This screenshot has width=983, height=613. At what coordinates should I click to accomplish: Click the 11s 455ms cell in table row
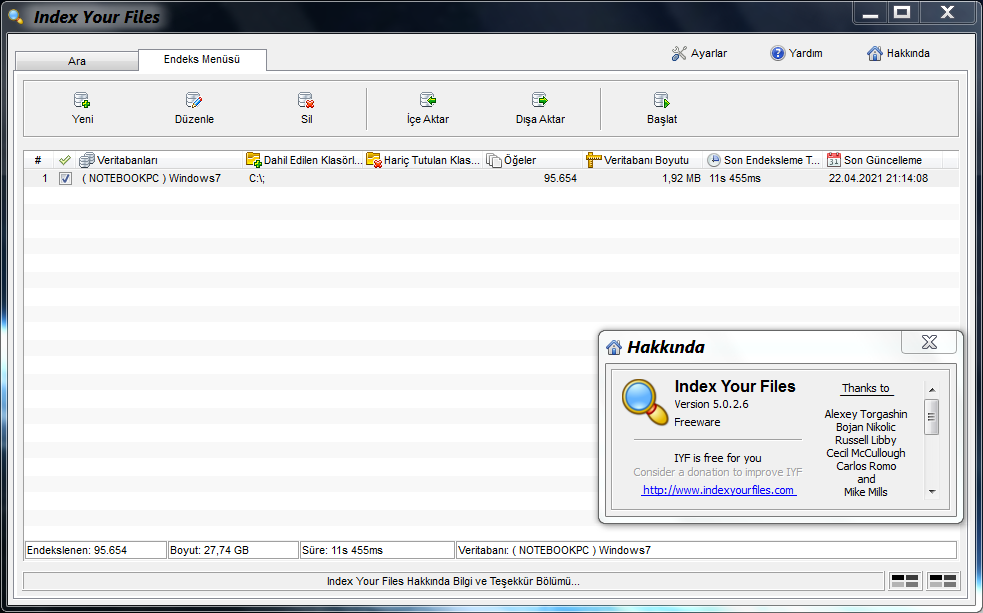pyautogui.click(x=735, y=179)
